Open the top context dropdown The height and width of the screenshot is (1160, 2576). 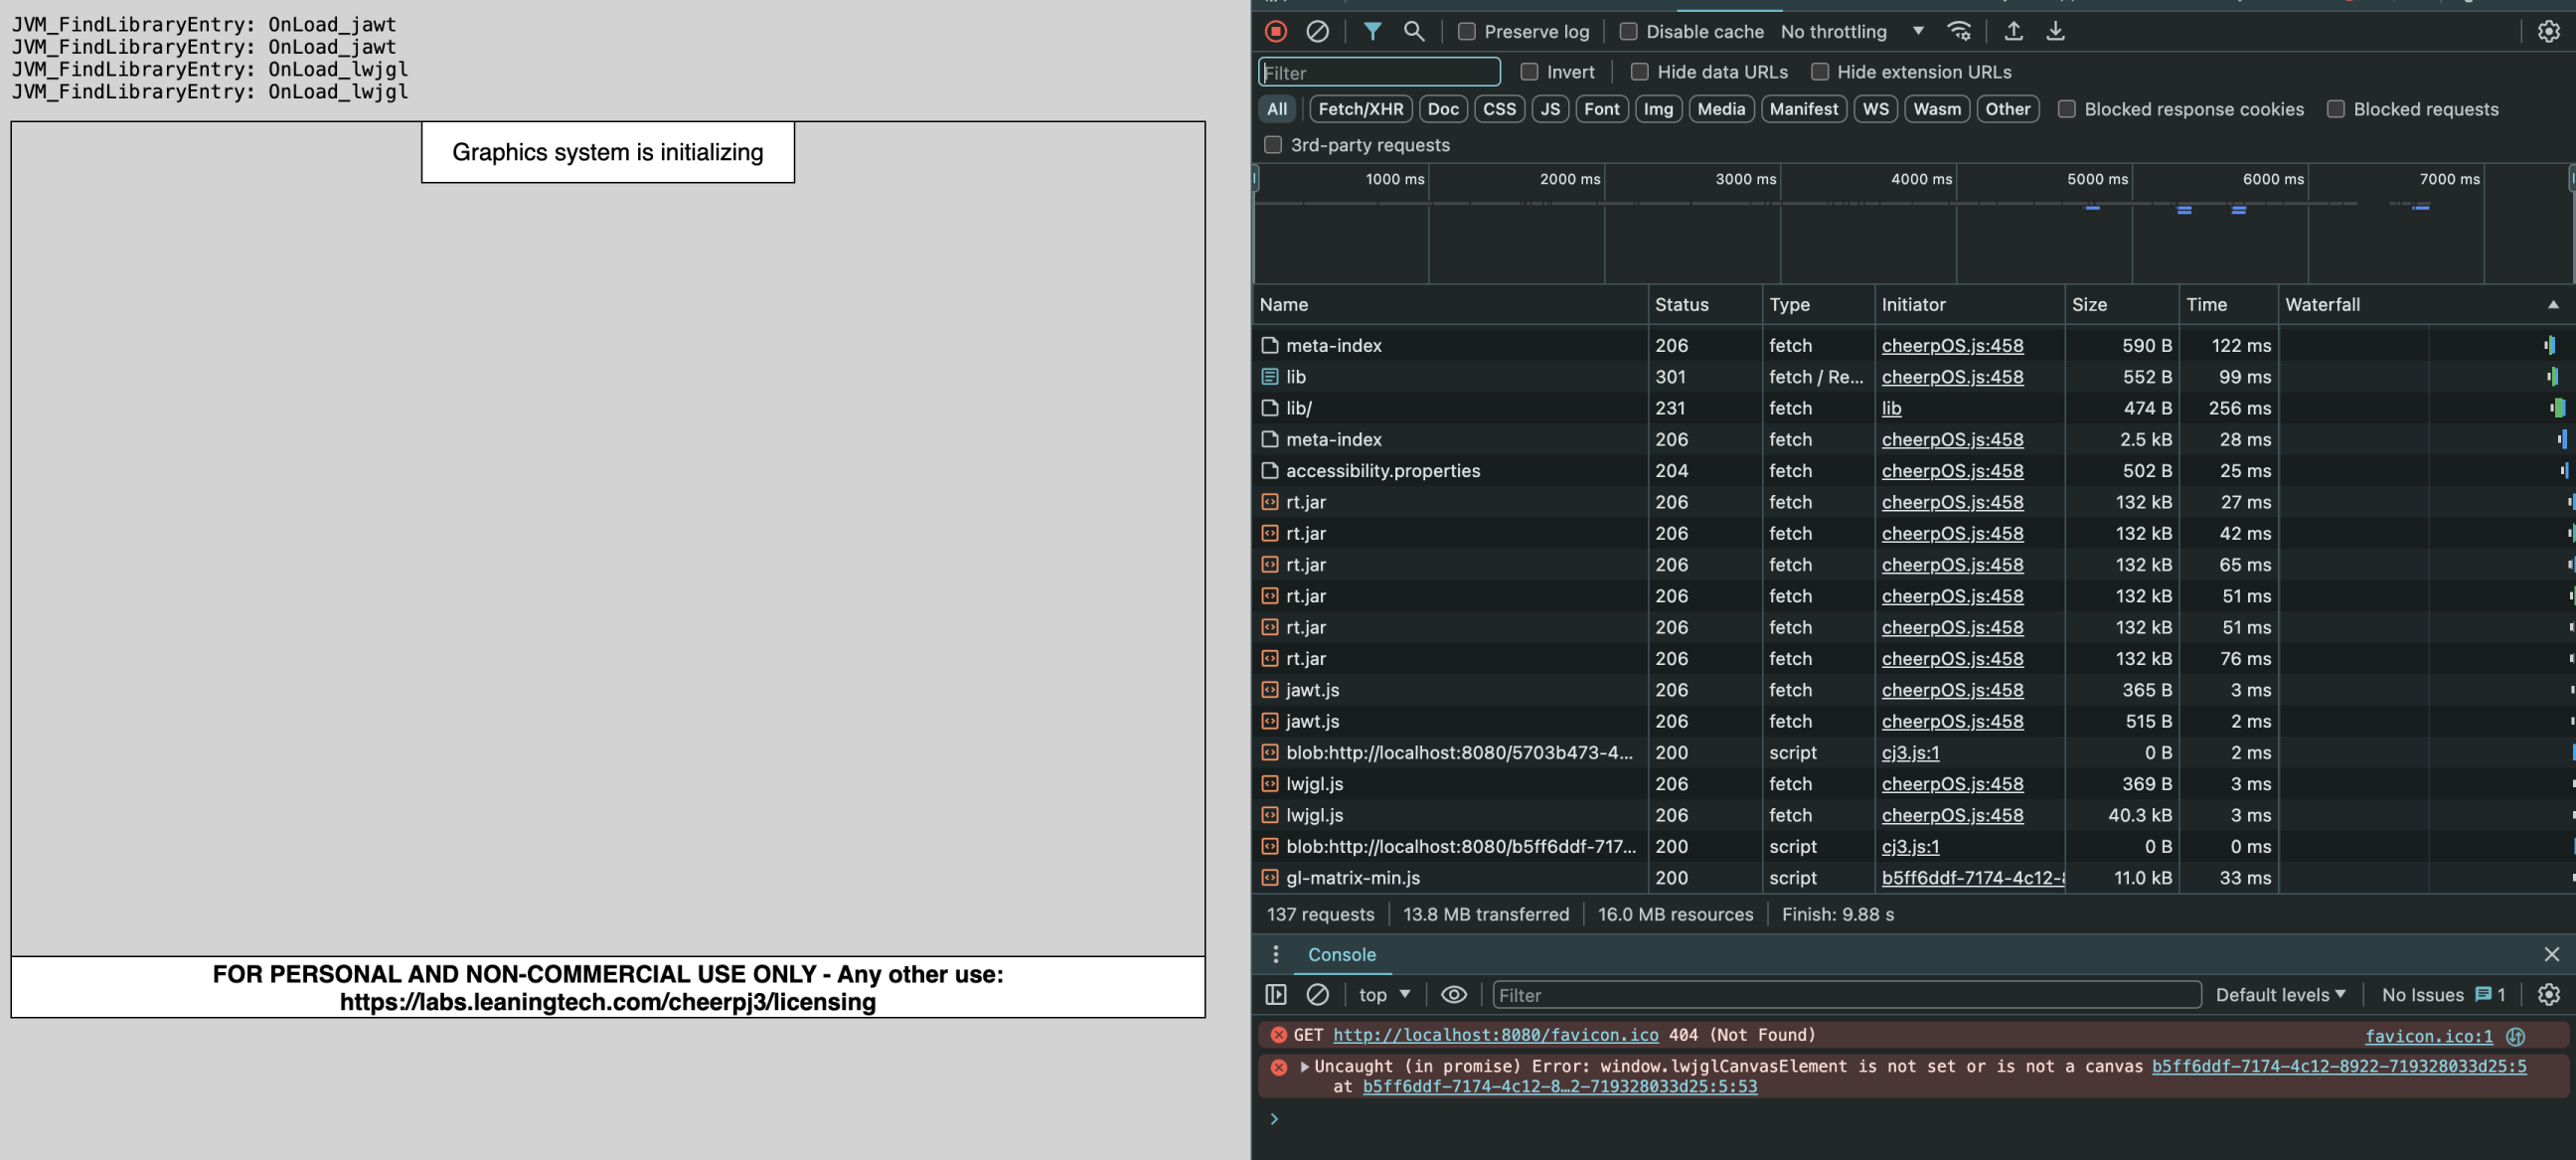[1384, 994]
